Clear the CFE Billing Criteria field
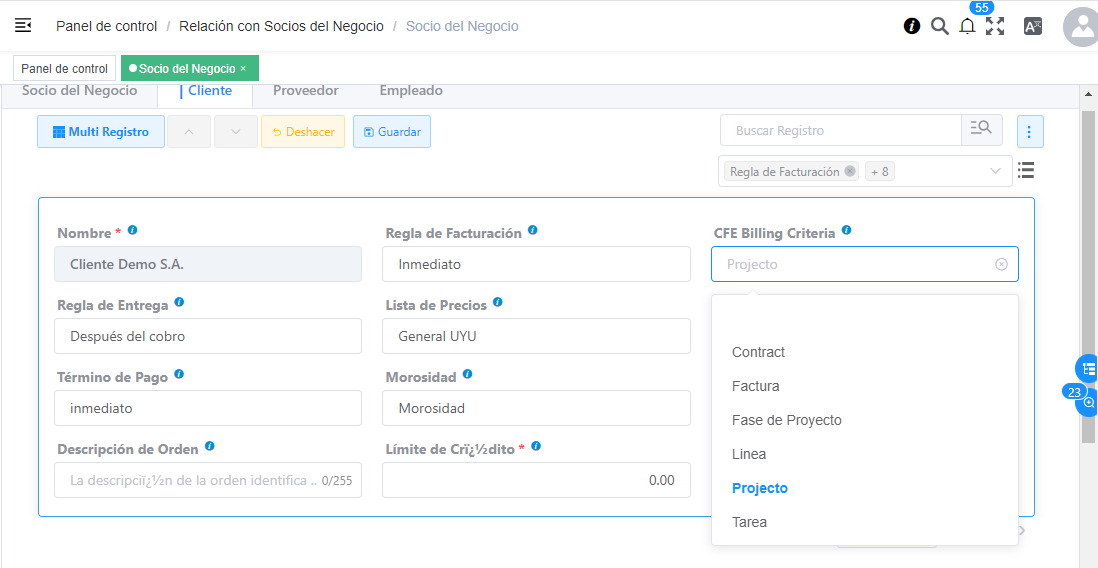Image resolution: width=1098 pixels, height=568 pixels. pos(1001,264)
